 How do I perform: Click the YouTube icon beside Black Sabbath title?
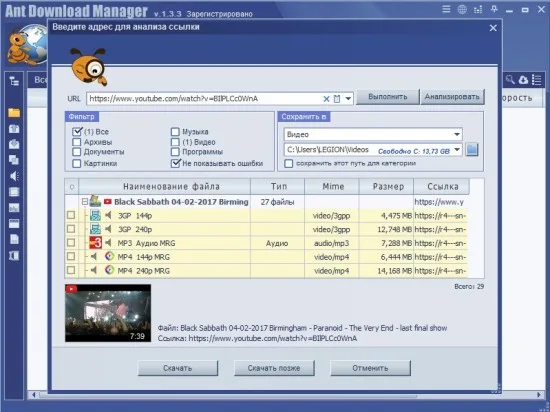pos(107,202)
